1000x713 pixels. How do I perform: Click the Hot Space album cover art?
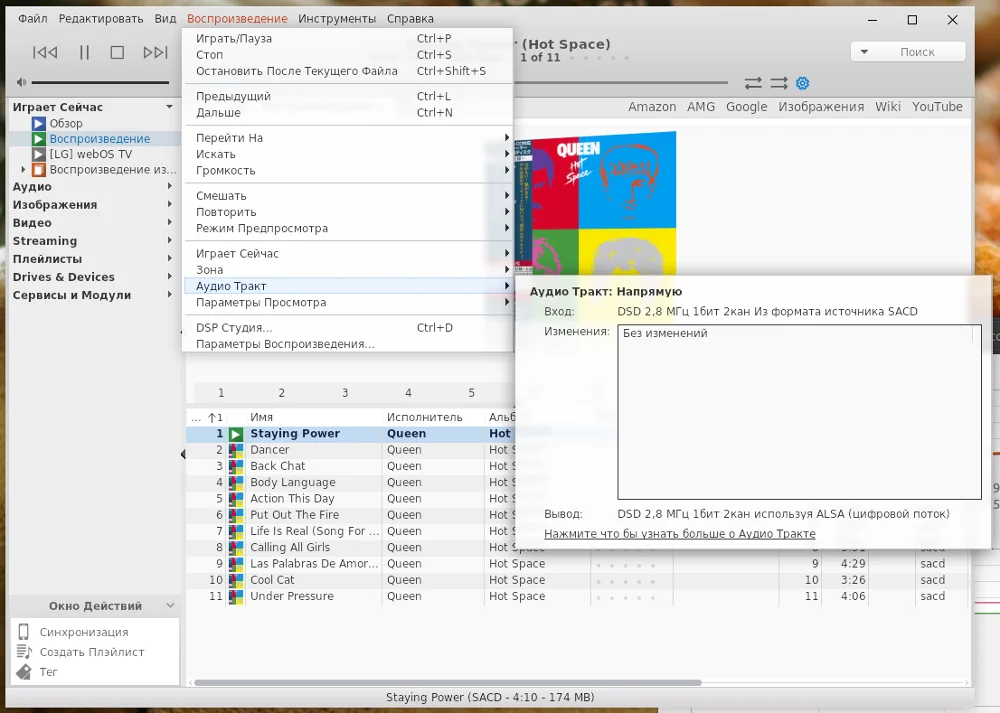pyautogui.click(x=595, y=203)
